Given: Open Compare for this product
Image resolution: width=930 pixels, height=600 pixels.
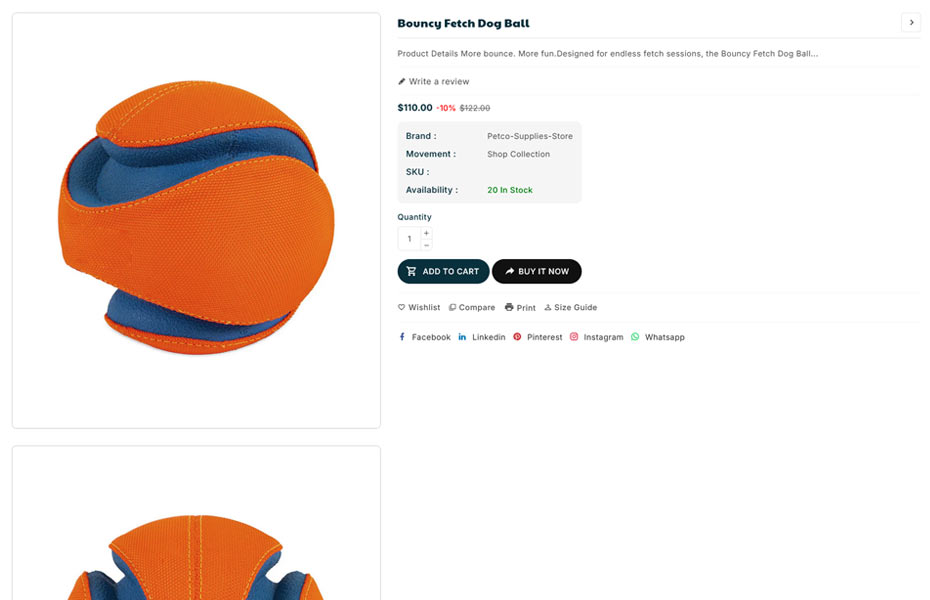Looking at the screenshot, I should [472, 308].
